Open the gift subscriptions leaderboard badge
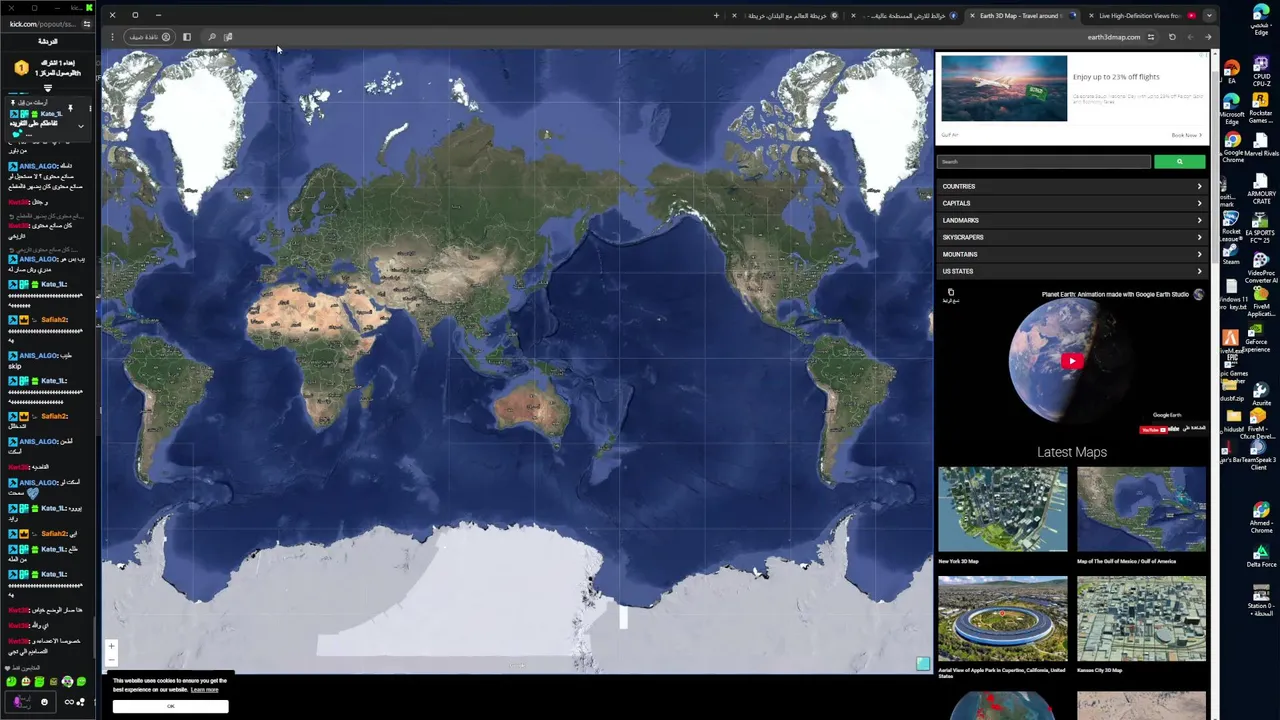This screenshot has width=1280, height=720. pyautogui.click(x=21, y=68)
